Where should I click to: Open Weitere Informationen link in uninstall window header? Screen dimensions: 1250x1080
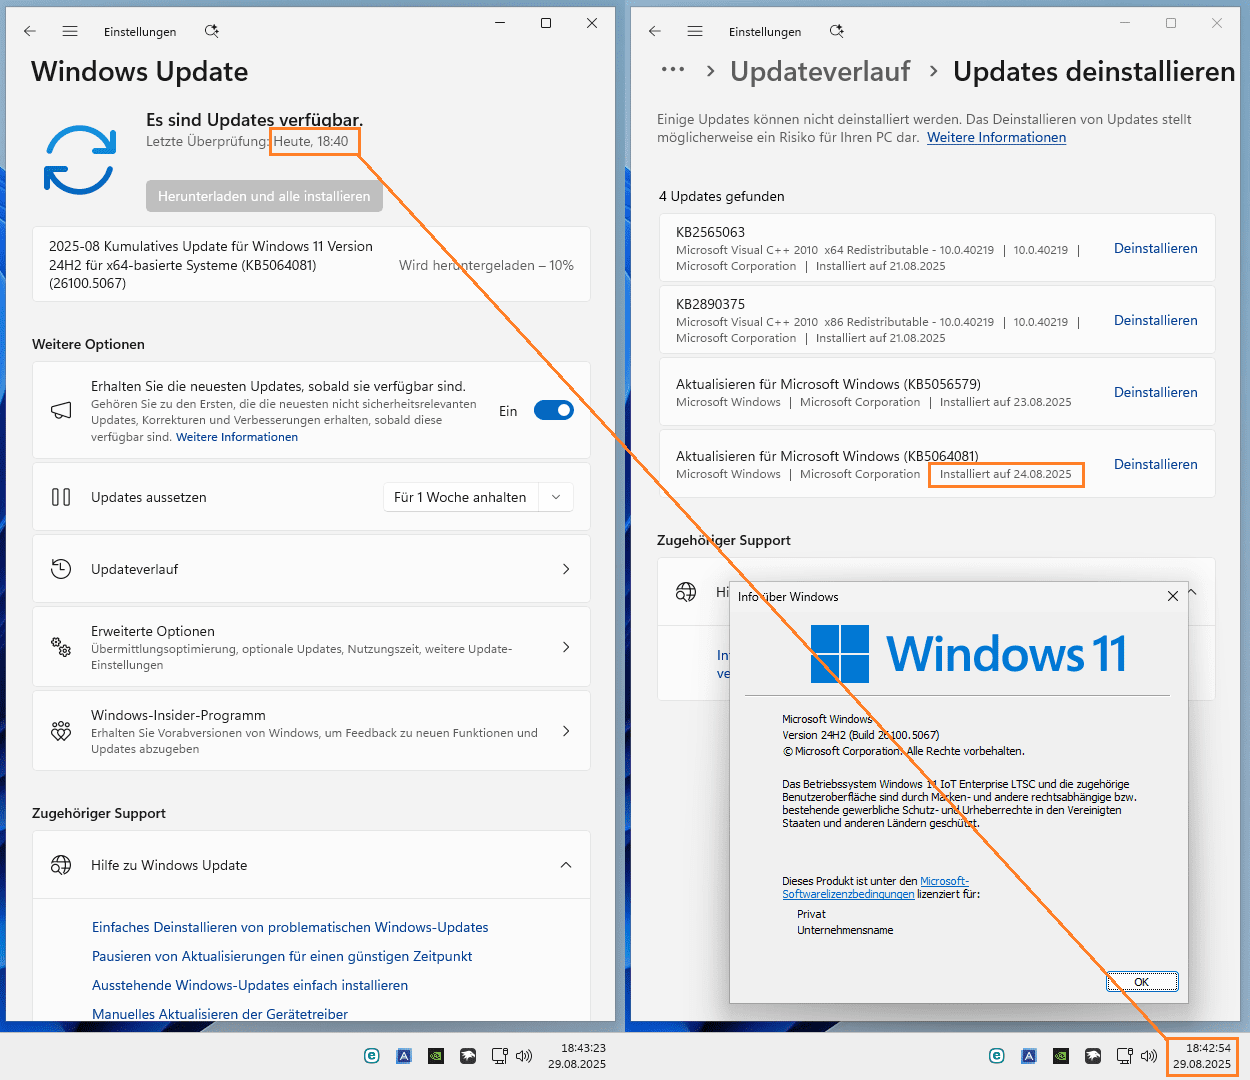pos(996,137)
